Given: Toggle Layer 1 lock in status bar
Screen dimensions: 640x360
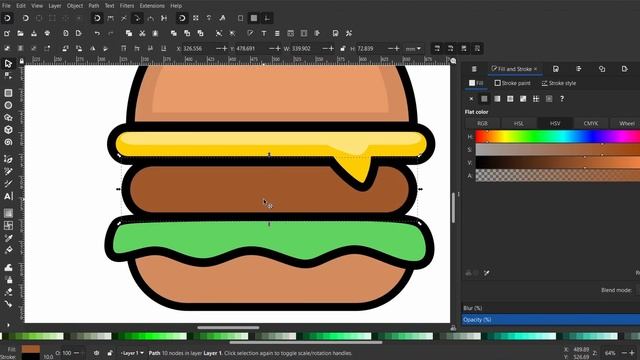Looking at the screenshot, I should (110, 353).
